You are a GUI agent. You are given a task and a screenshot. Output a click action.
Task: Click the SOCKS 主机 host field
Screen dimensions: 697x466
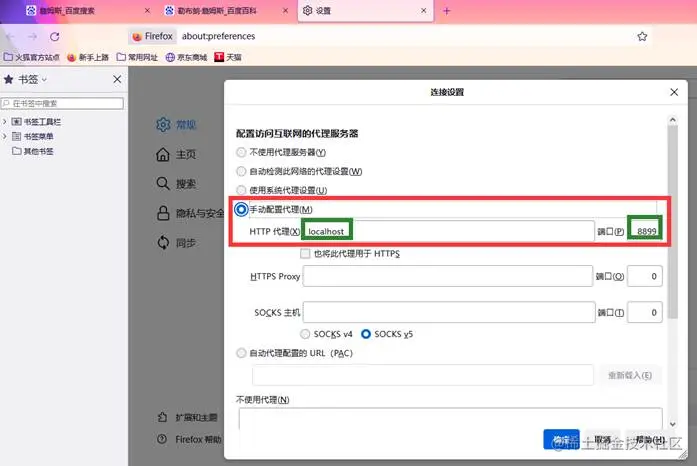[x=449, y=312]
